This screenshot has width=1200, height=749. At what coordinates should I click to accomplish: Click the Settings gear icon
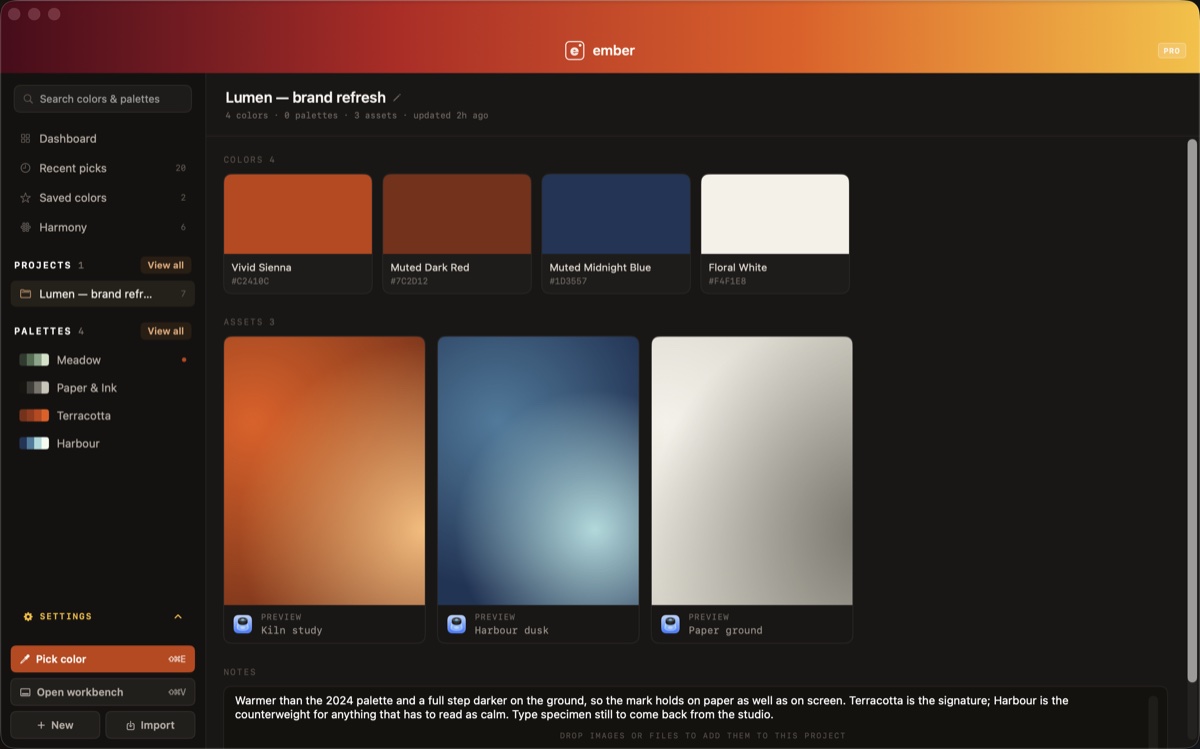pyautogui.click(x=28, y=617)
